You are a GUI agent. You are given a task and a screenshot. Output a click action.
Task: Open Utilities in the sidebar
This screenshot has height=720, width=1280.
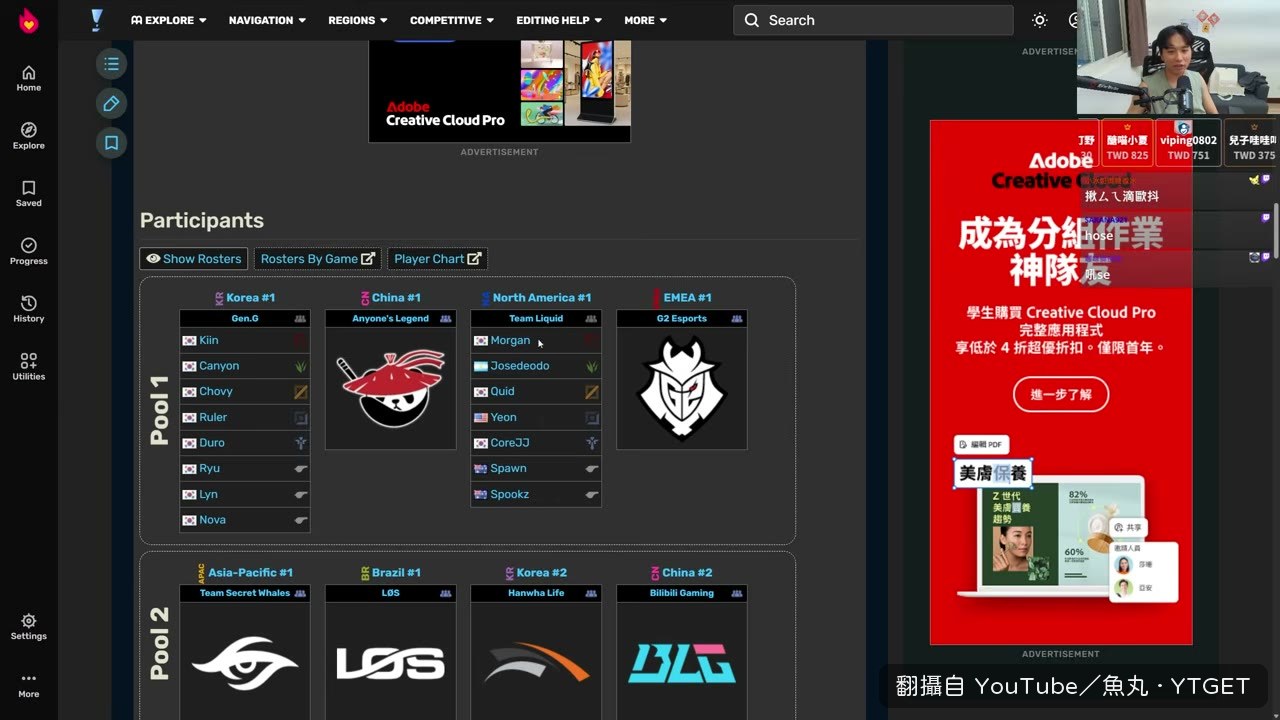[x=29, y=367]
